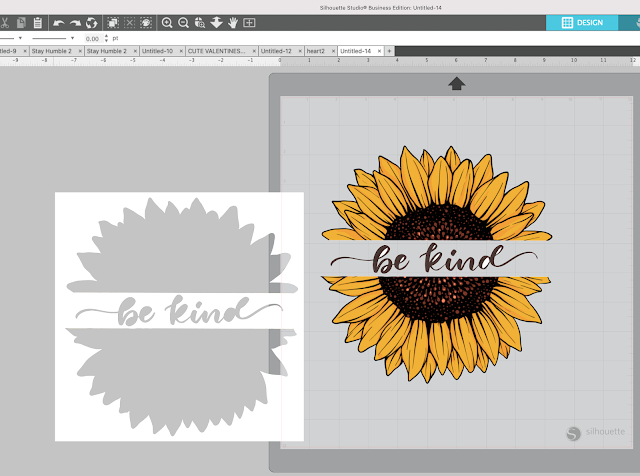Click the Paste clipboard icon
The width and height of the screenshot is (640, 476).
pos(38,22)
